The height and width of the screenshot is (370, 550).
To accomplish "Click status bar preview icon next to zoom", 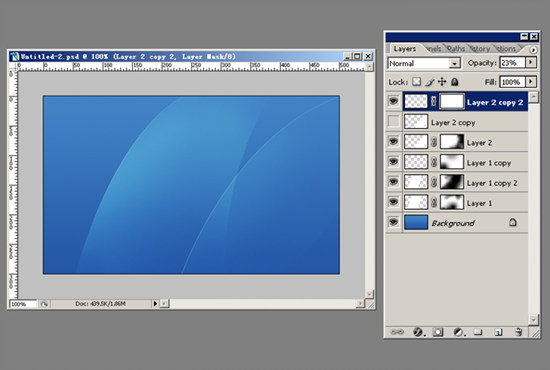I will click(44, 304).
